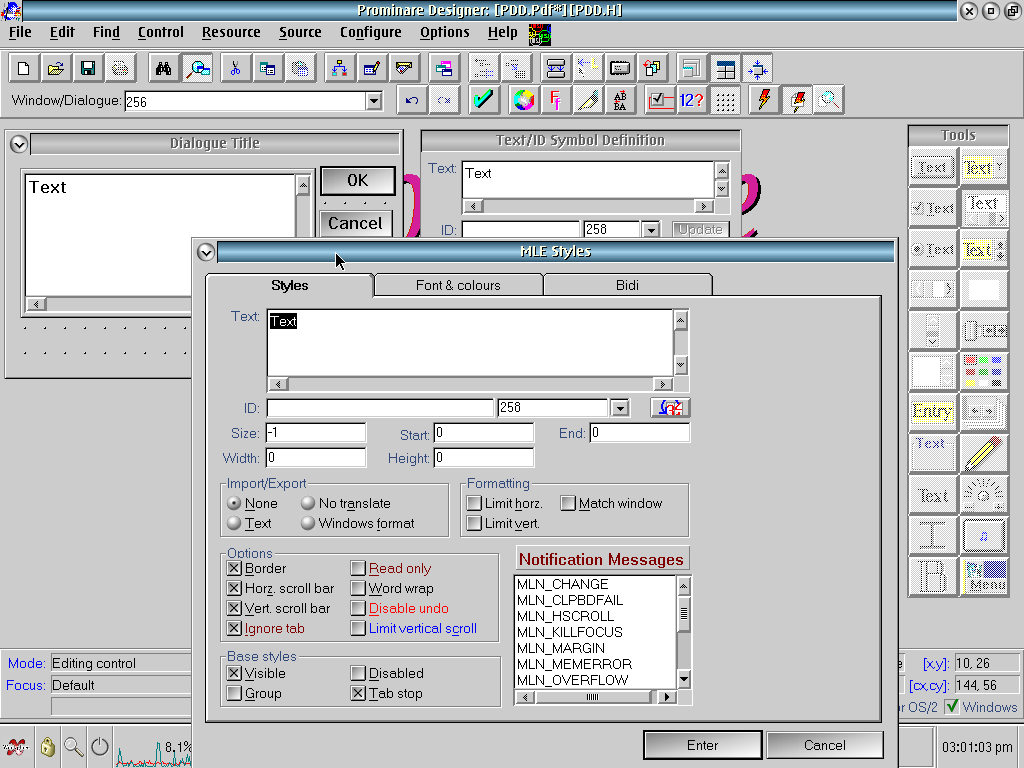Click the lightning bolt test icon
Screen dimensions: 1024x768
(x=763, y=100)
